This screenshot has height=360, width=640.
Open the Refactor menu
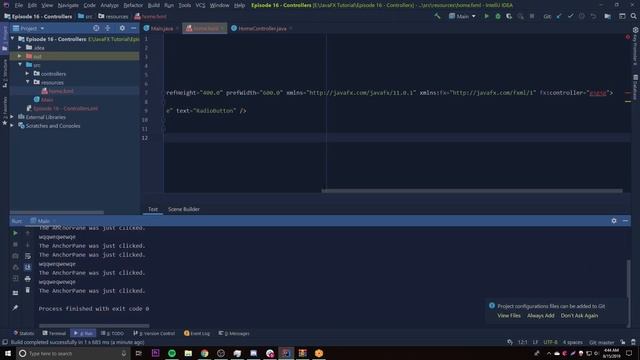tap(133, 5)
